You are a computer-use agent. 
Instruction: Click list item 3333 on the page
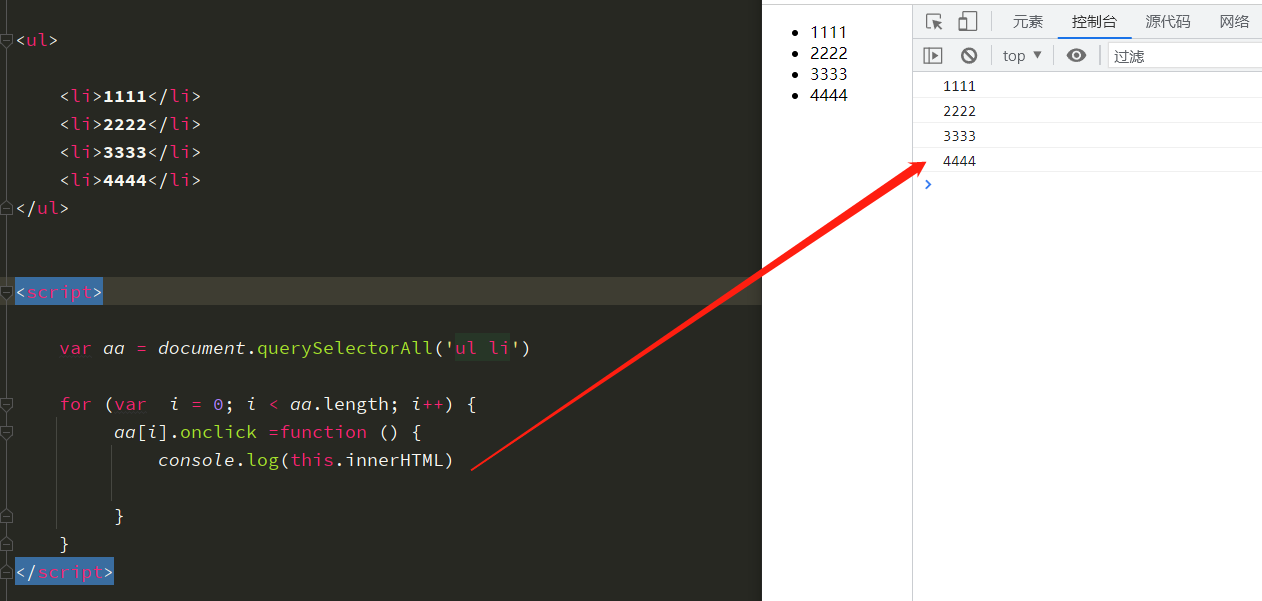point(828,74)
